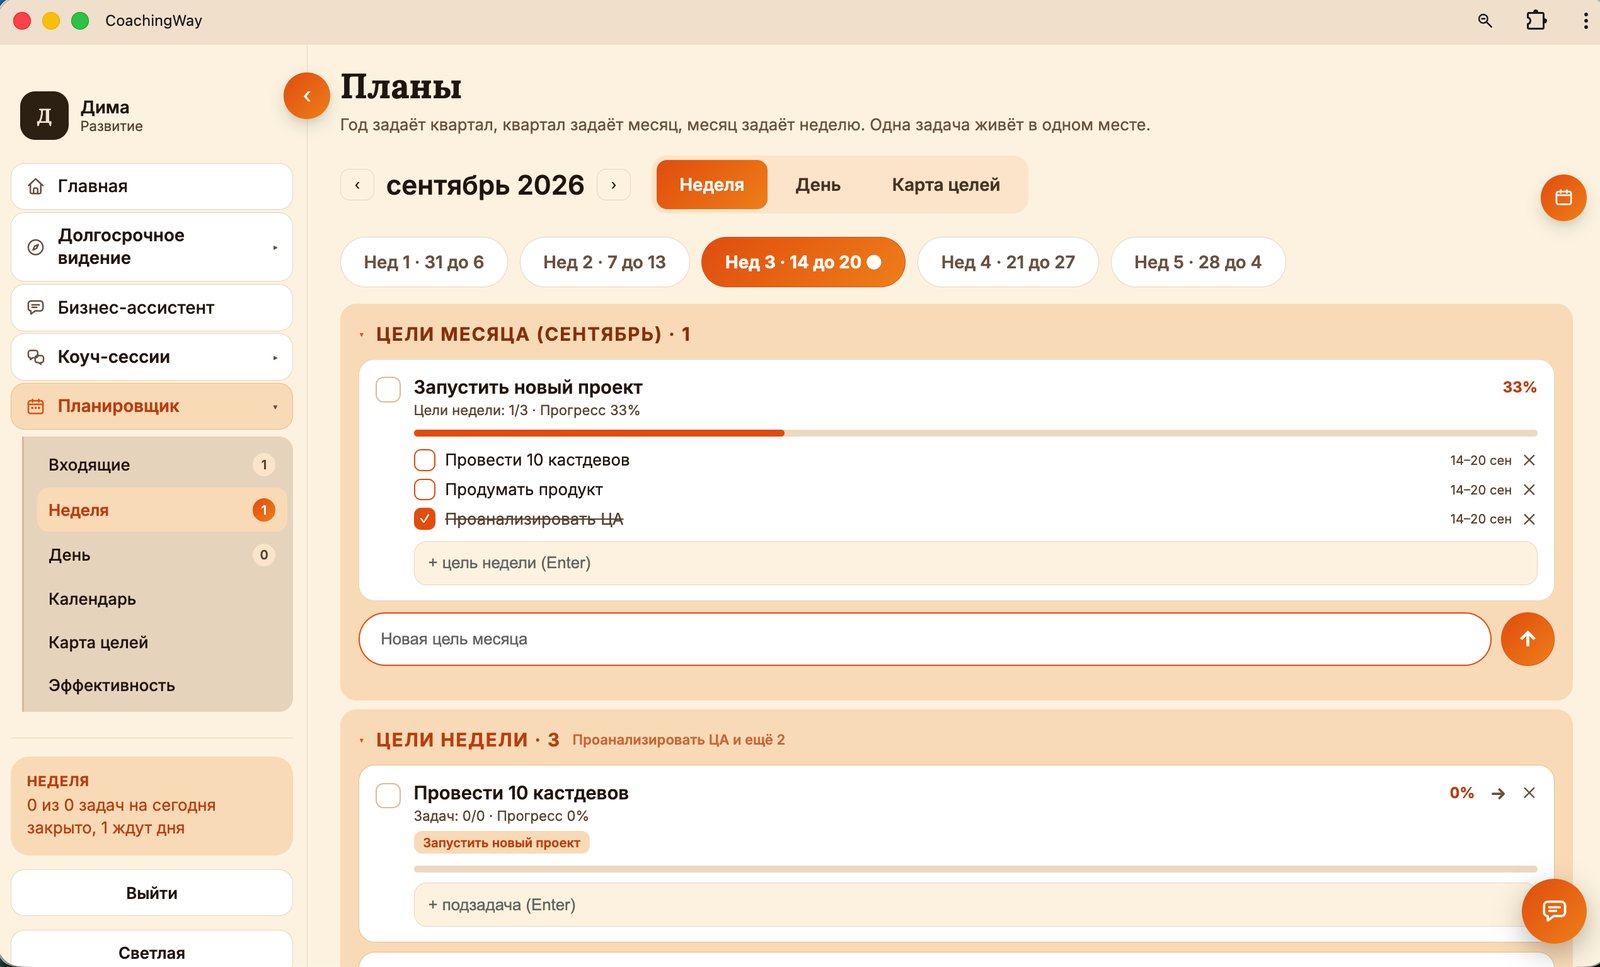Check the 'Продумать продукт' checkbox

[x=425, y=490]
